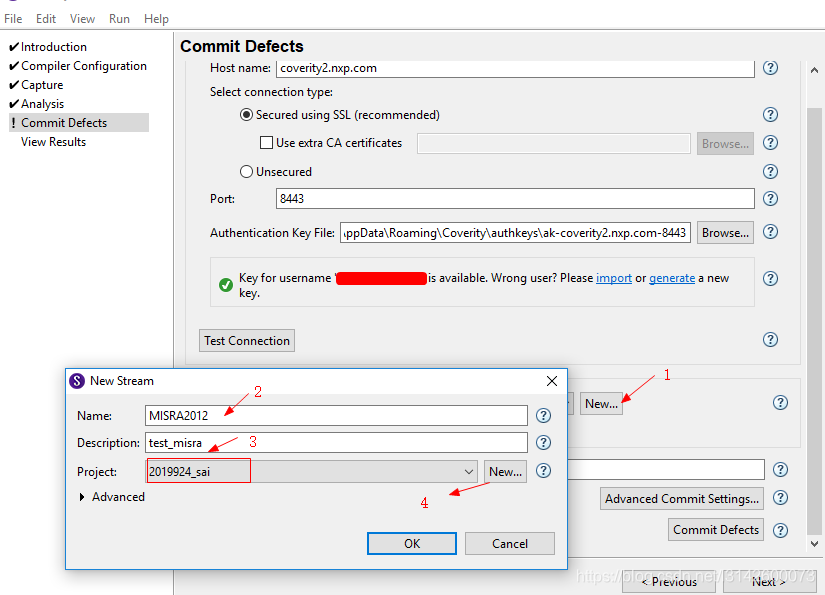
Task: Open the Edit menu
Action: tap(46, 19)
